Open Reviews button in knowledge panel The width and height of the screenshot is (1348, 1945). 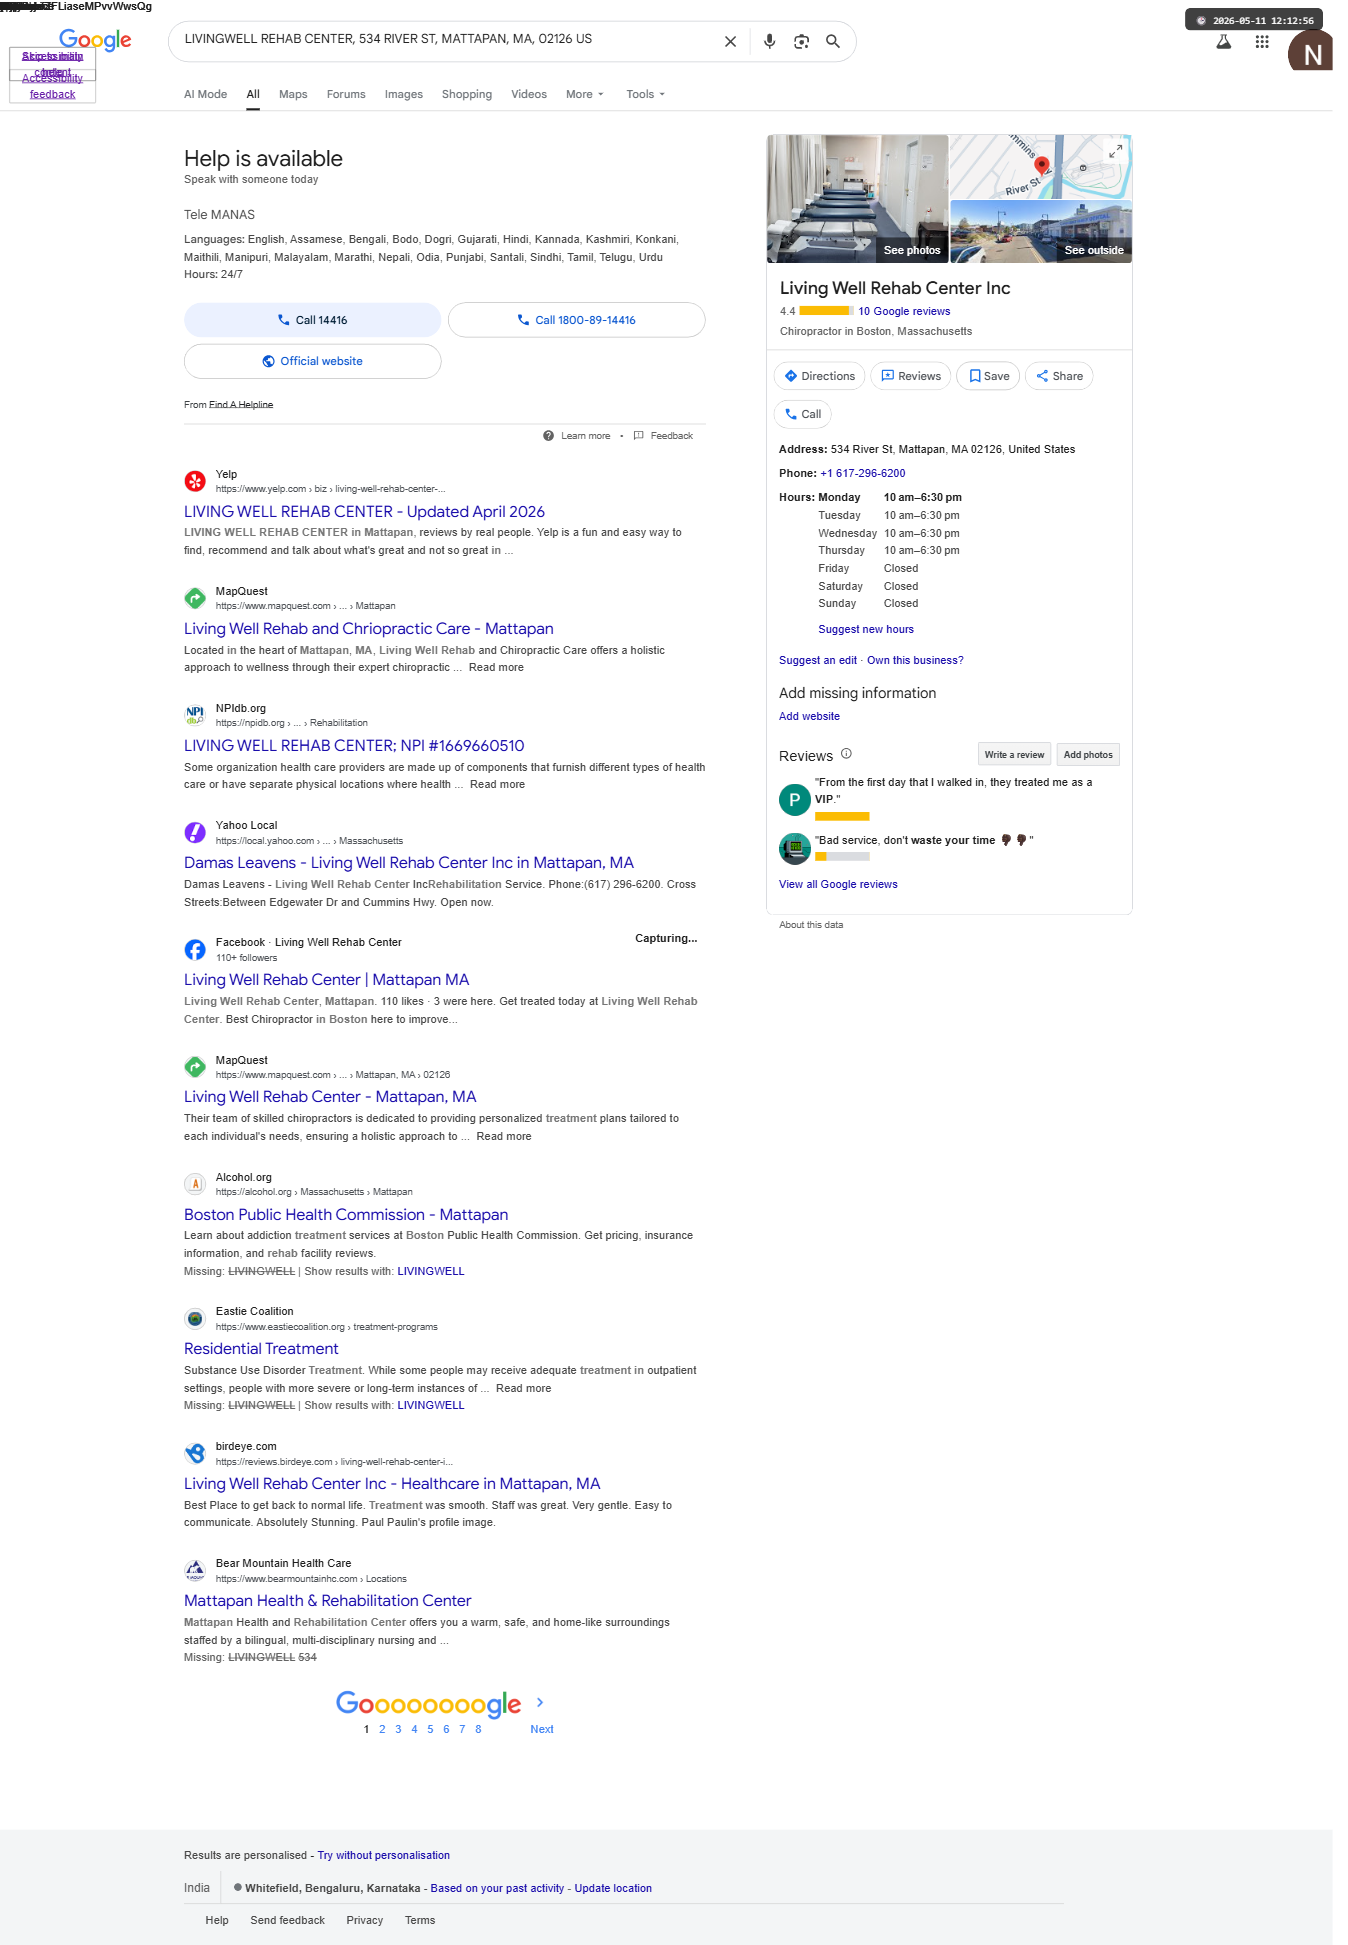(910, 376)
